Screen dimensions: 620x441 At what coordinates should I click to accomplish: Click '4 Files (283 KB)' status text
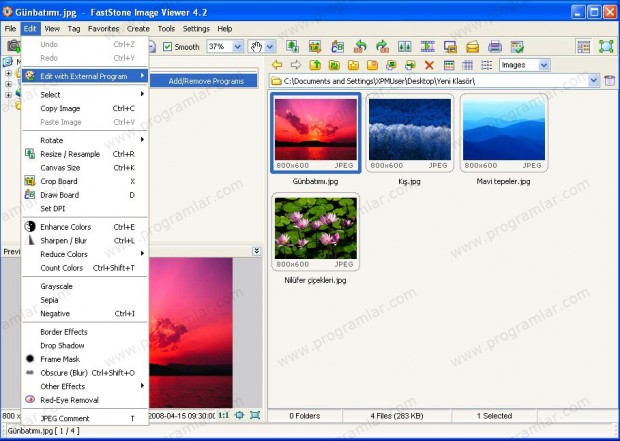[x=397, y=416]
